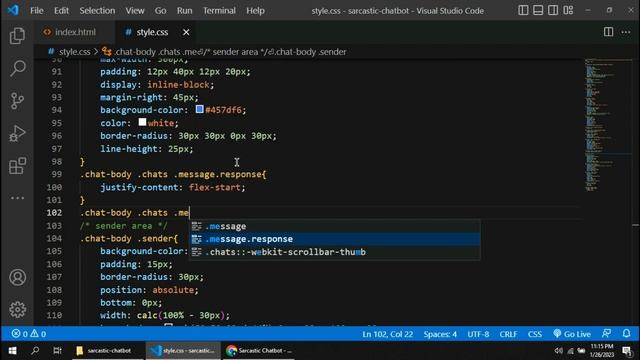Click line number 99 in the gutter
Viewport: 640px width, 360px height.
tap(56, 174)
